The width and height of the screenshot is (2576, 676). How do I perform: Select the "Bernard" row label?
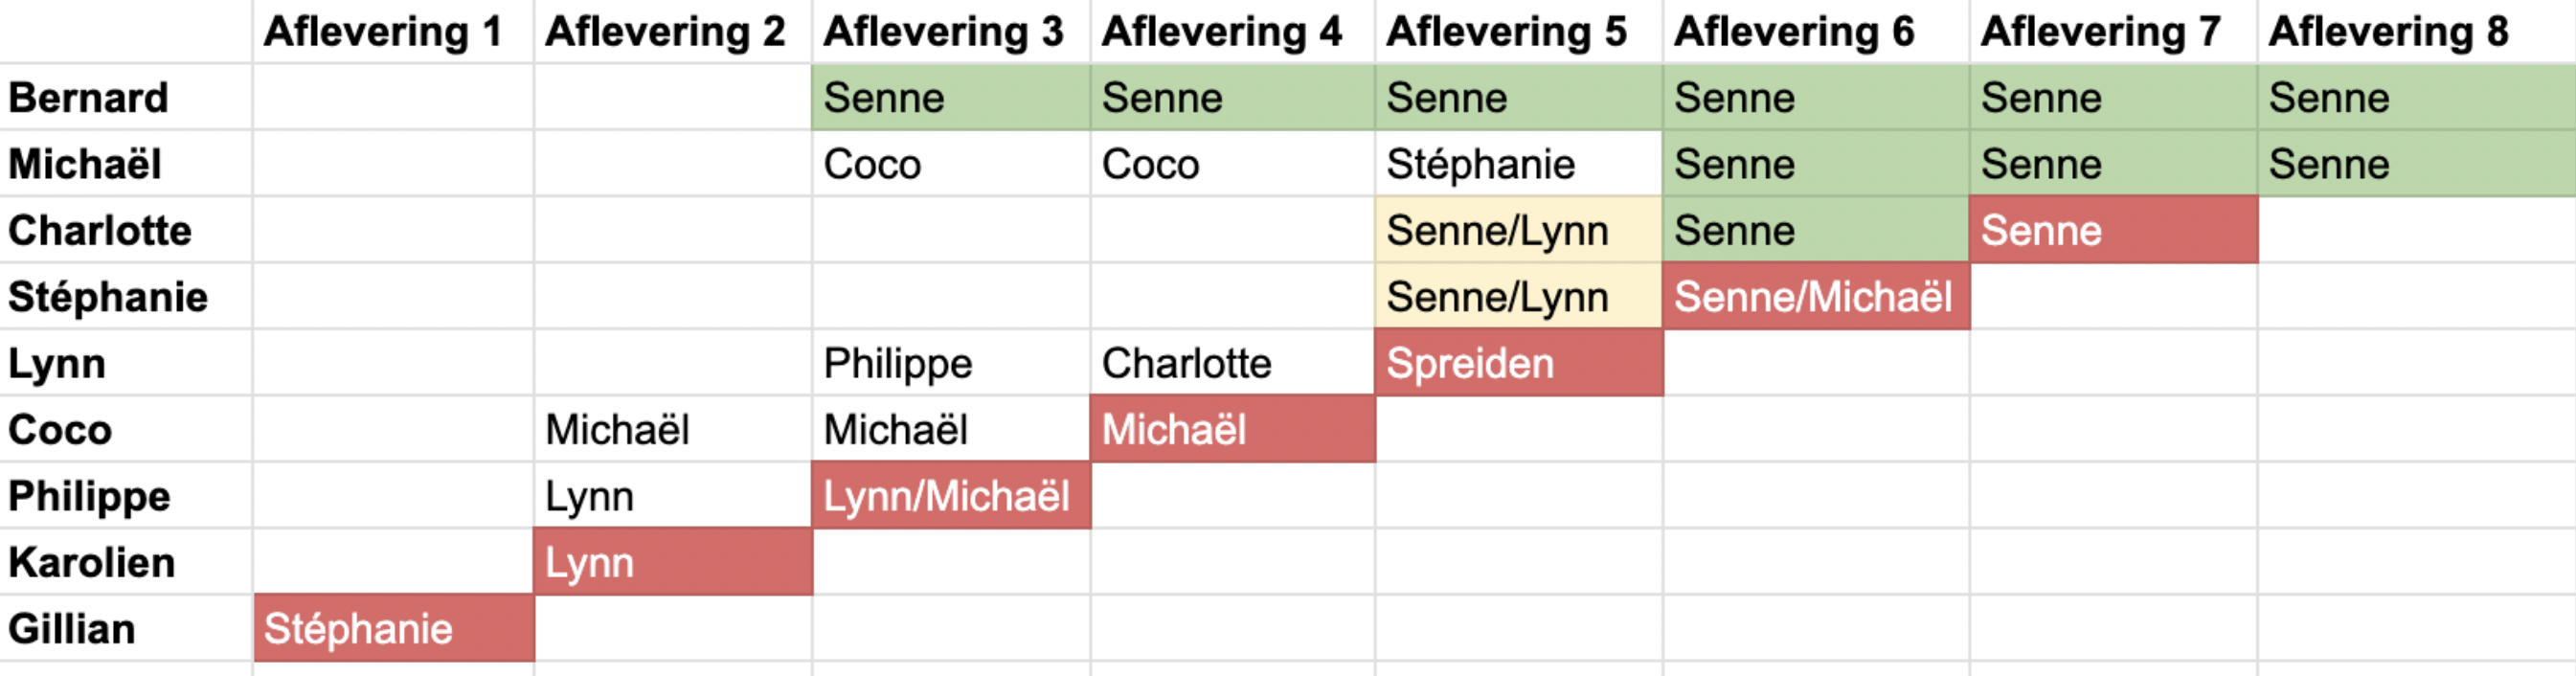(x=88, y=98)
